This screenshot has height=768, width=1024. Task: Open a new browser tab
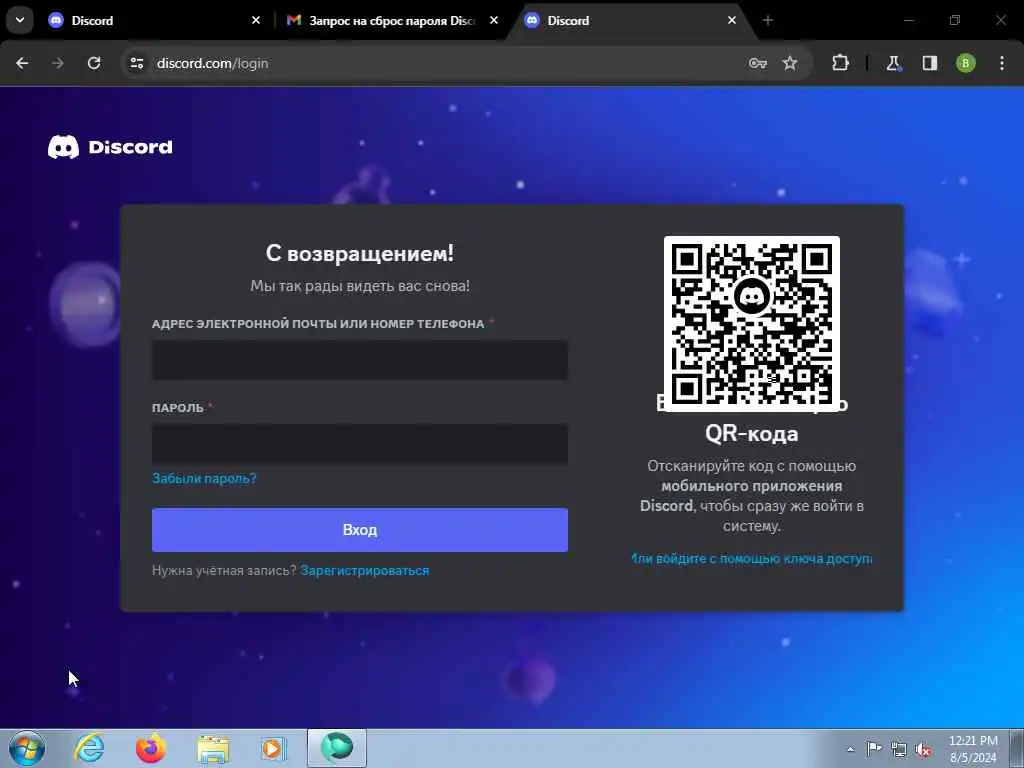tap(768, 21)
